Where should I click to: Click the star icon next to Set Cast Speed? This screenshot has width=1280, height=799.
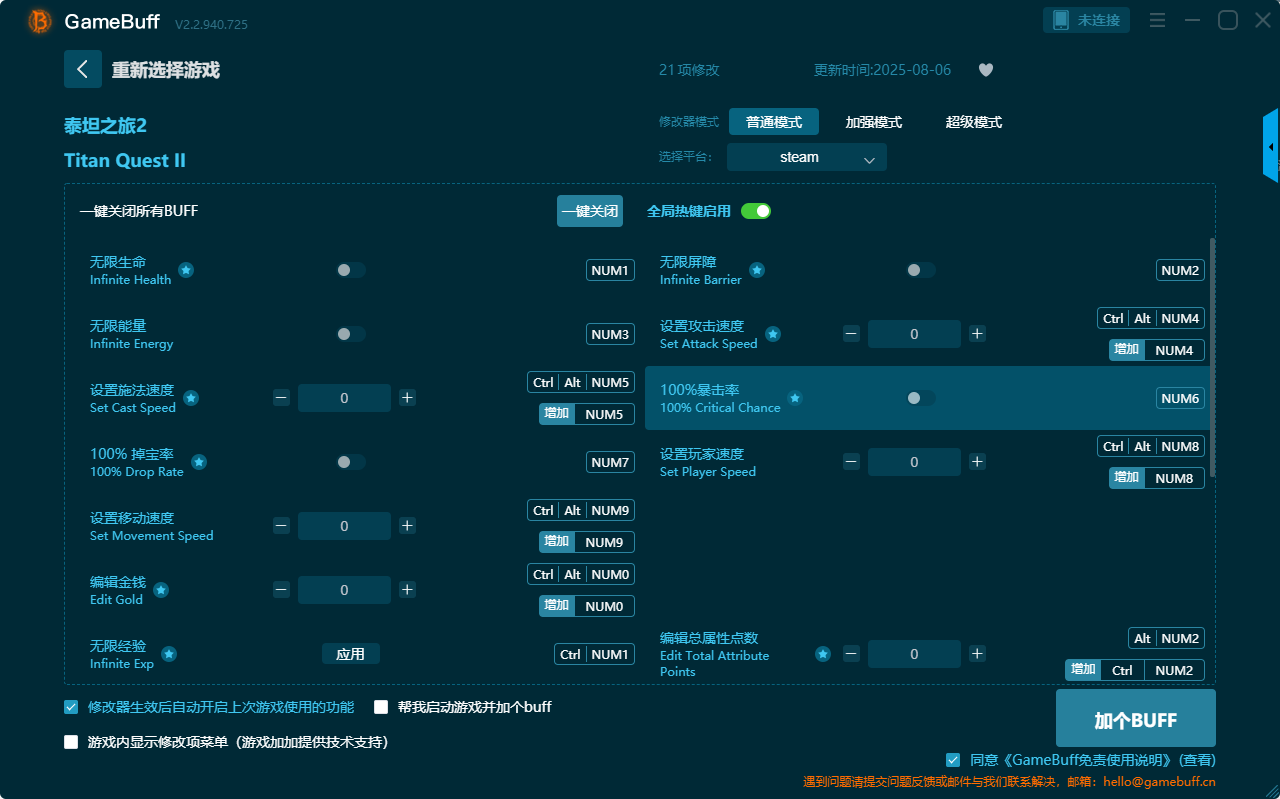[191, 398]
